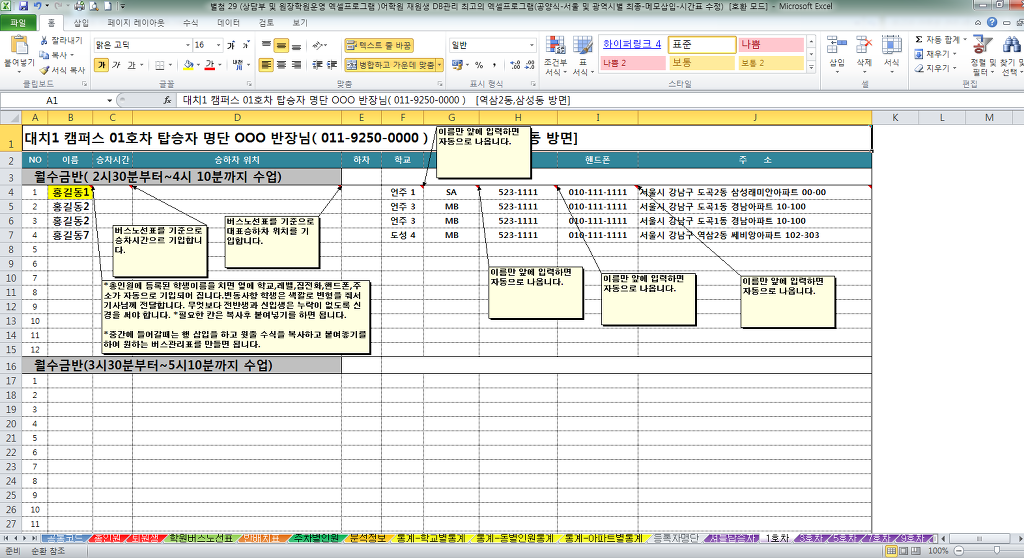Click the Insert Function fx icon
The image size is (1024, 558).
pos(167,101)
